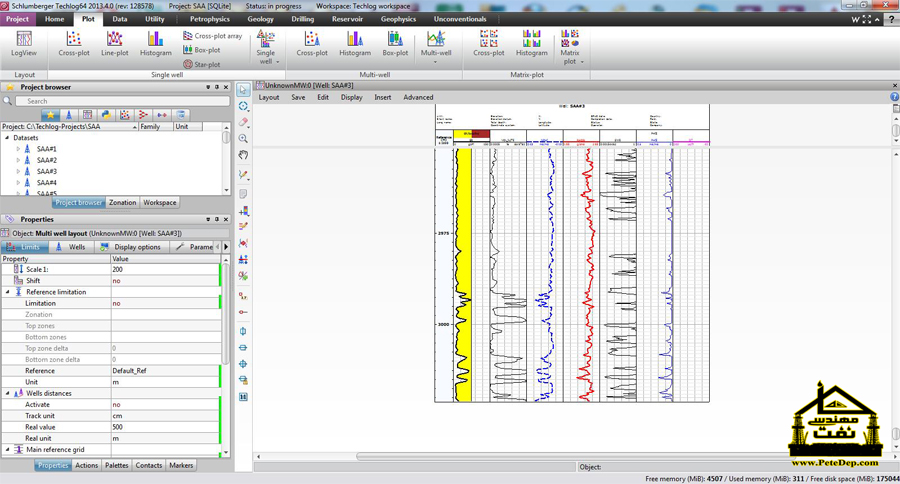Open the Multi-well plot dropdown
Screen dimensions: 900x484
point(436,47)
